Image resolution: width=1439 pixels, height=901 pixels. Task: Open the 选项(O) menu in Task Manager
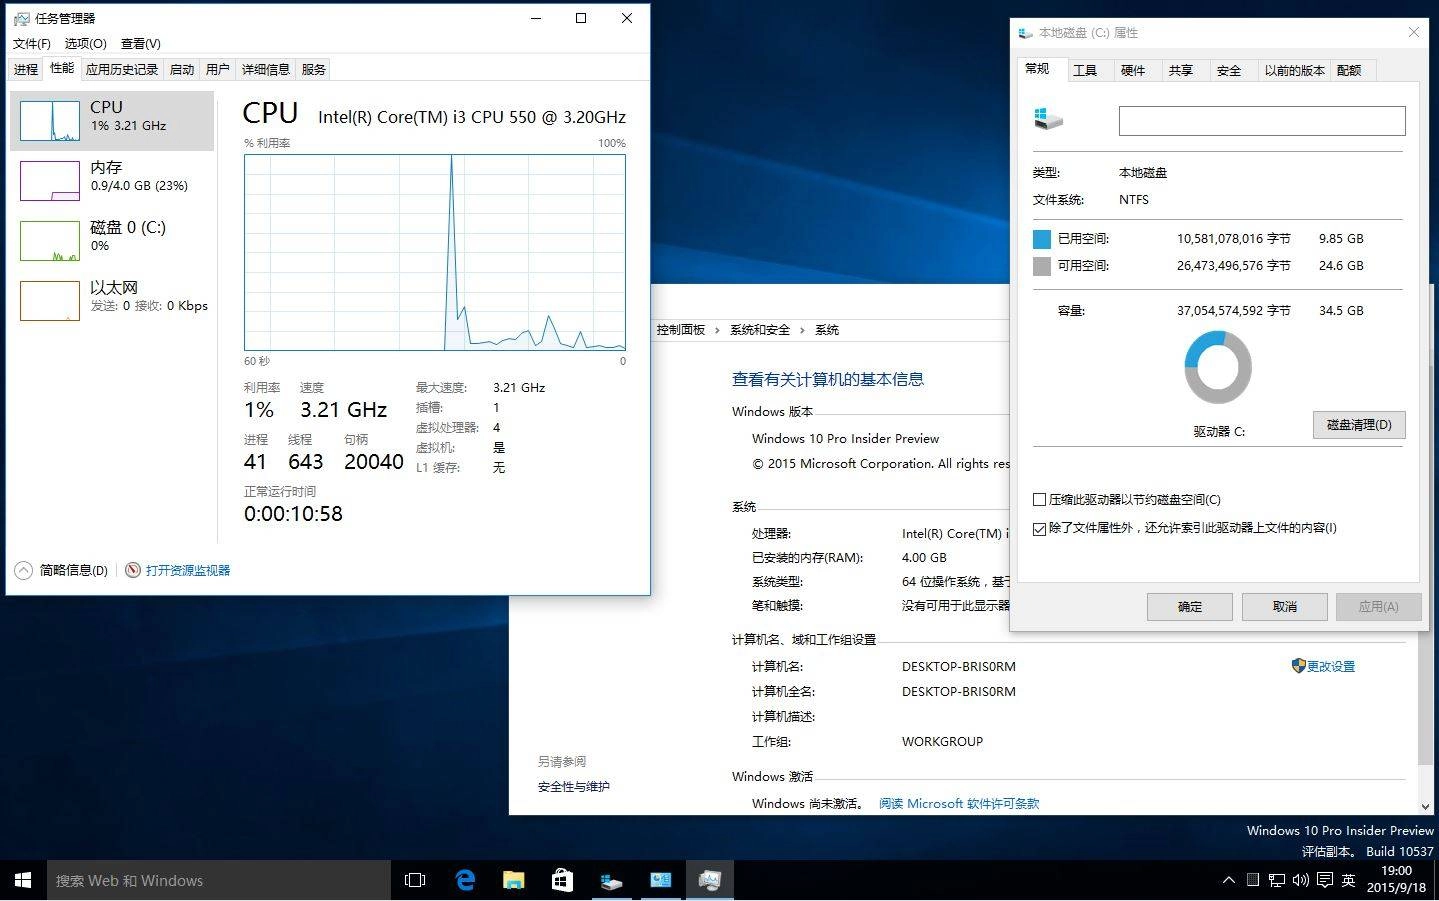tap(86, 43)
